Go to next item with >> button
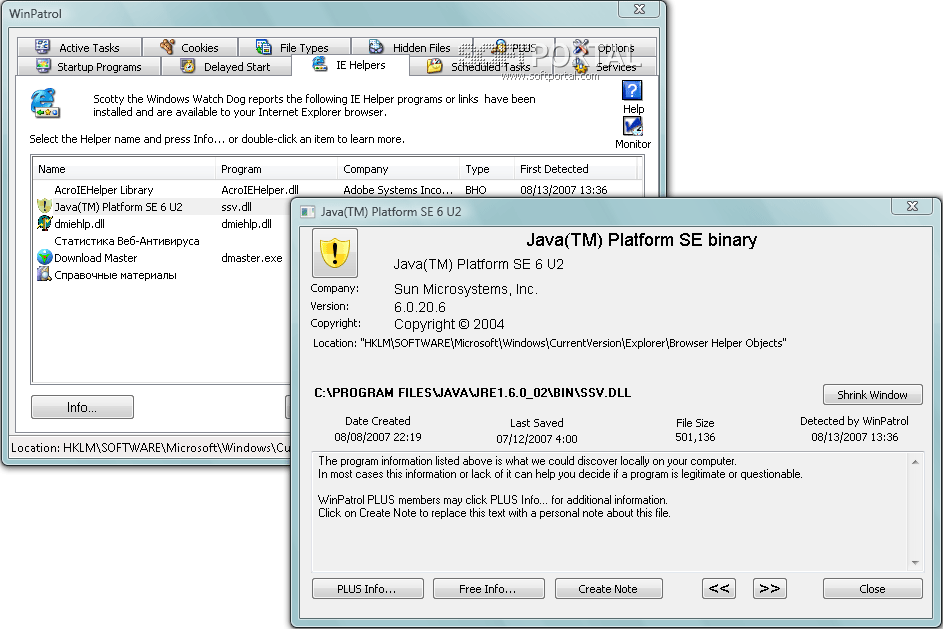The width and height of the screenshot is (943, 629). pyautogui.click(x=770, y=589)
